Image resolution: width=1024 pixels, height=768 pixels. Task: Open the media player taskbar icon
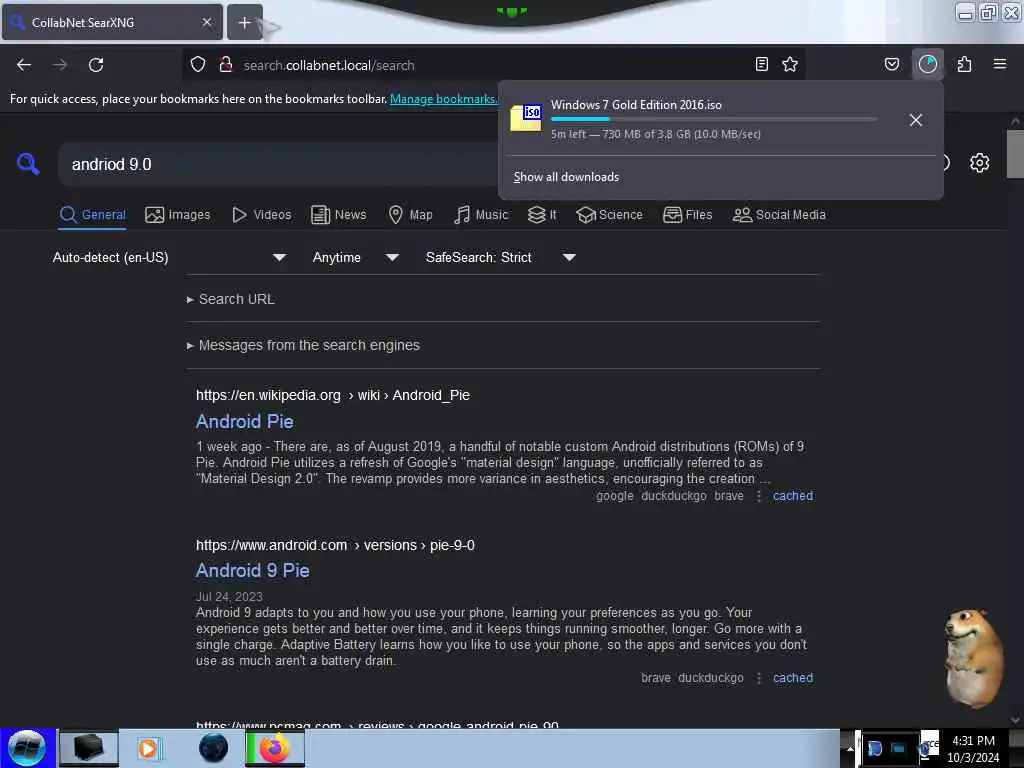click(148, 748)
